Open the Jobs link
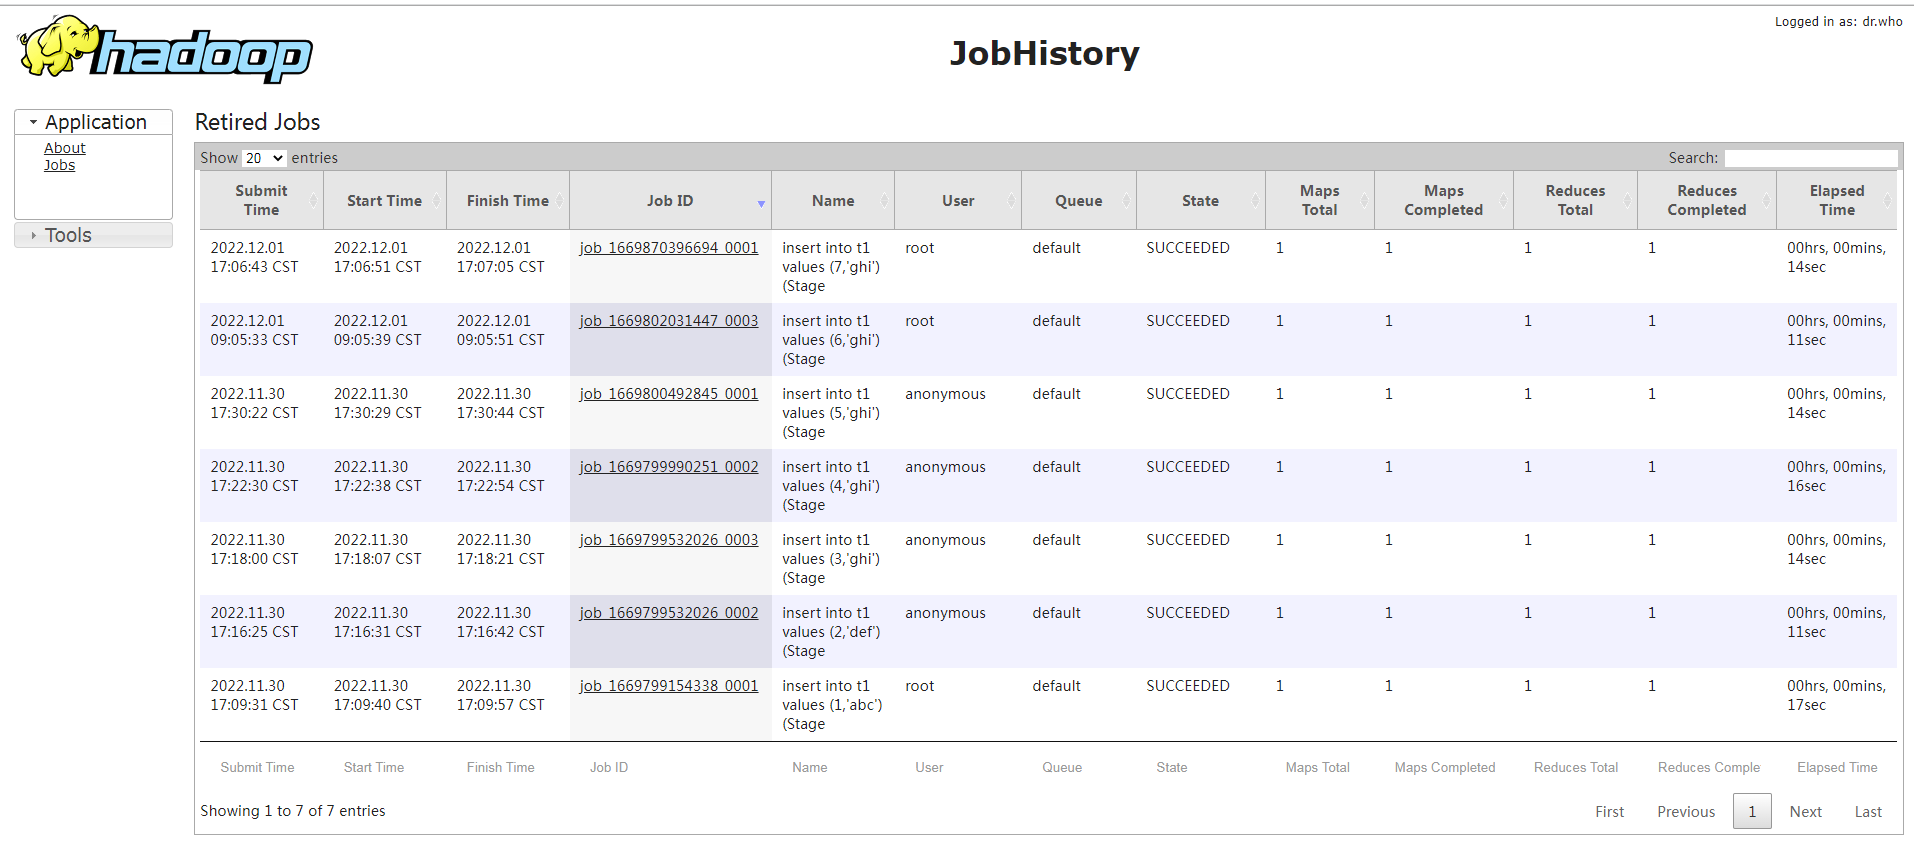 (59, 165)
